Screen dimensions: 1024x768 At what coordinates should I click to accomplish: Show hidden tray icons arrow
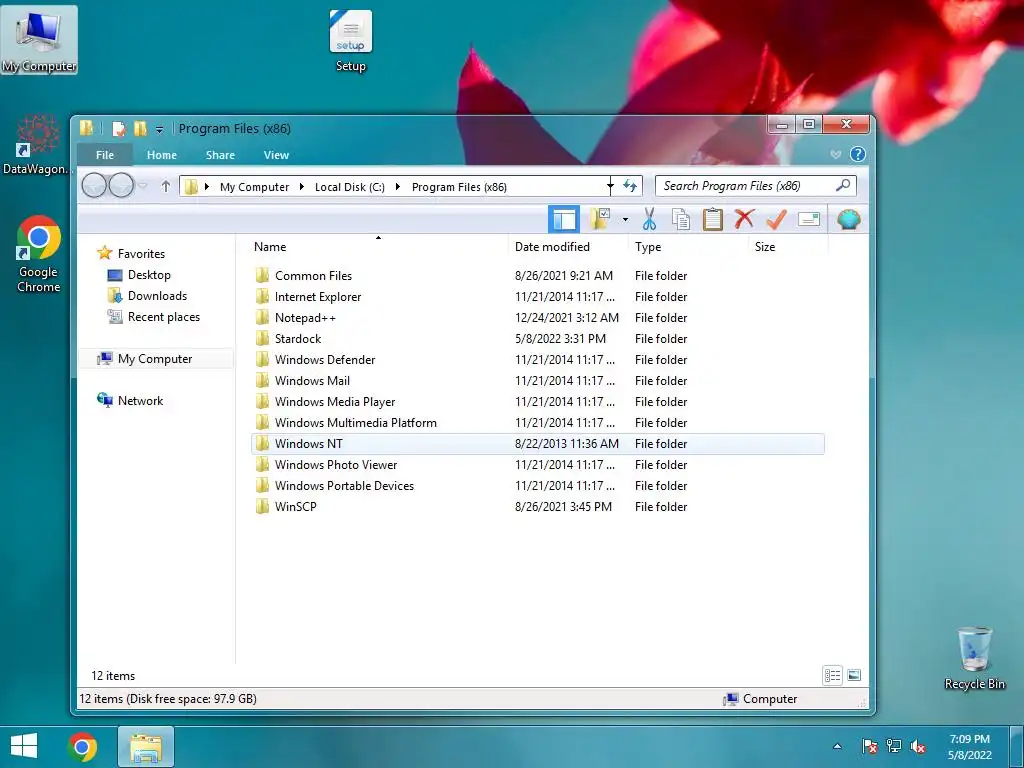(x=837, y=746)
